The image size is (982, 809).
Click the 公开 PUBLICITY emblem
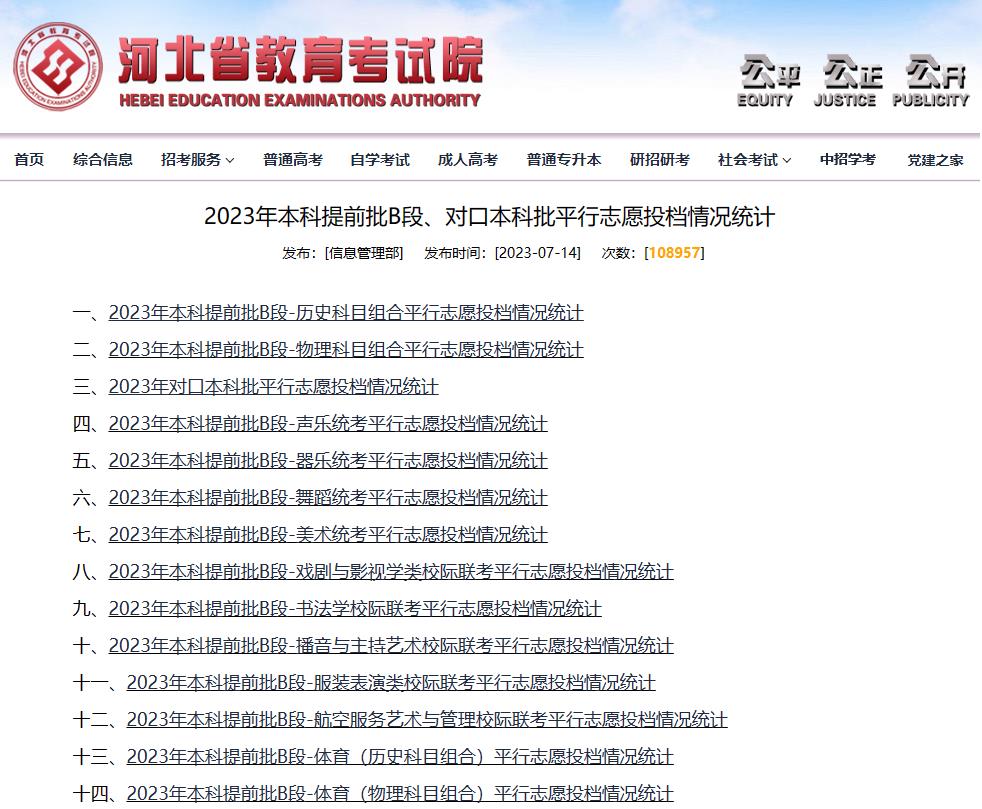click(x=931, y=81)
